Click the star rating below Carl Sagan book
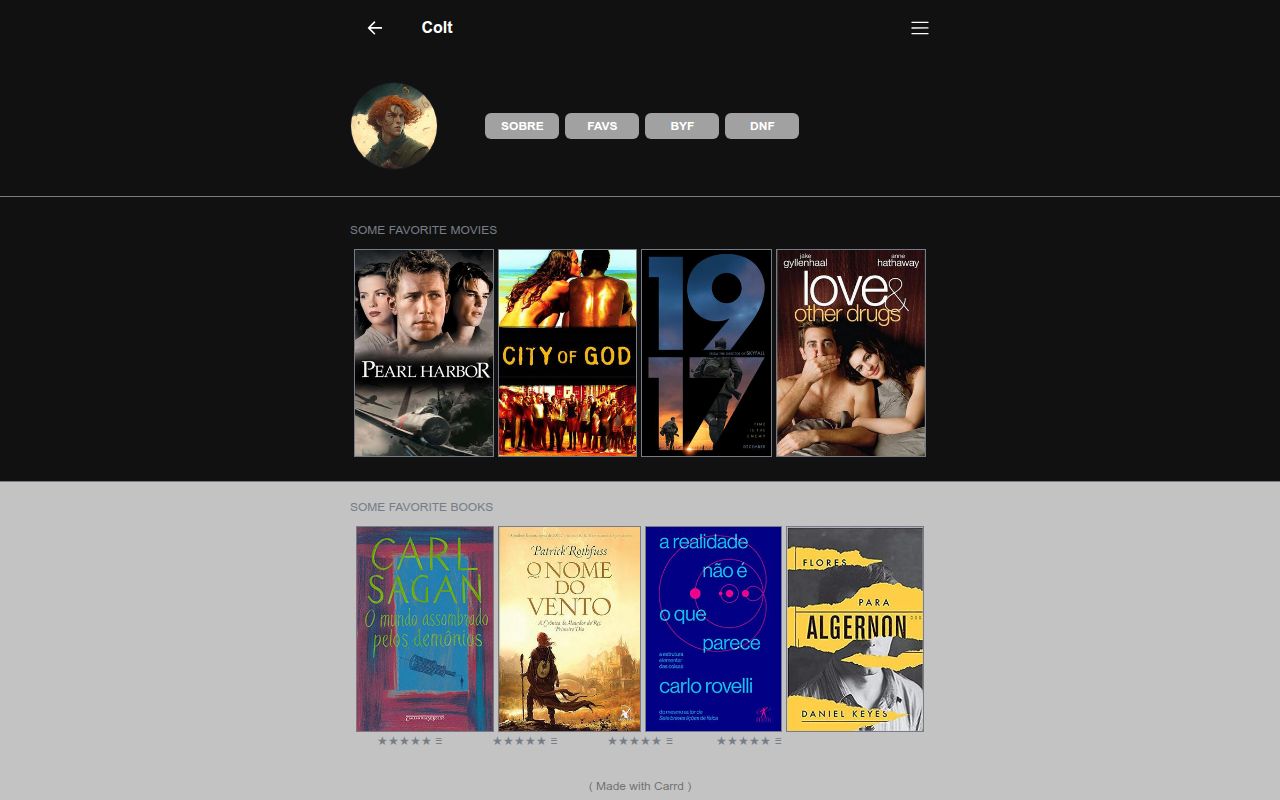 [x=410, y=741]
